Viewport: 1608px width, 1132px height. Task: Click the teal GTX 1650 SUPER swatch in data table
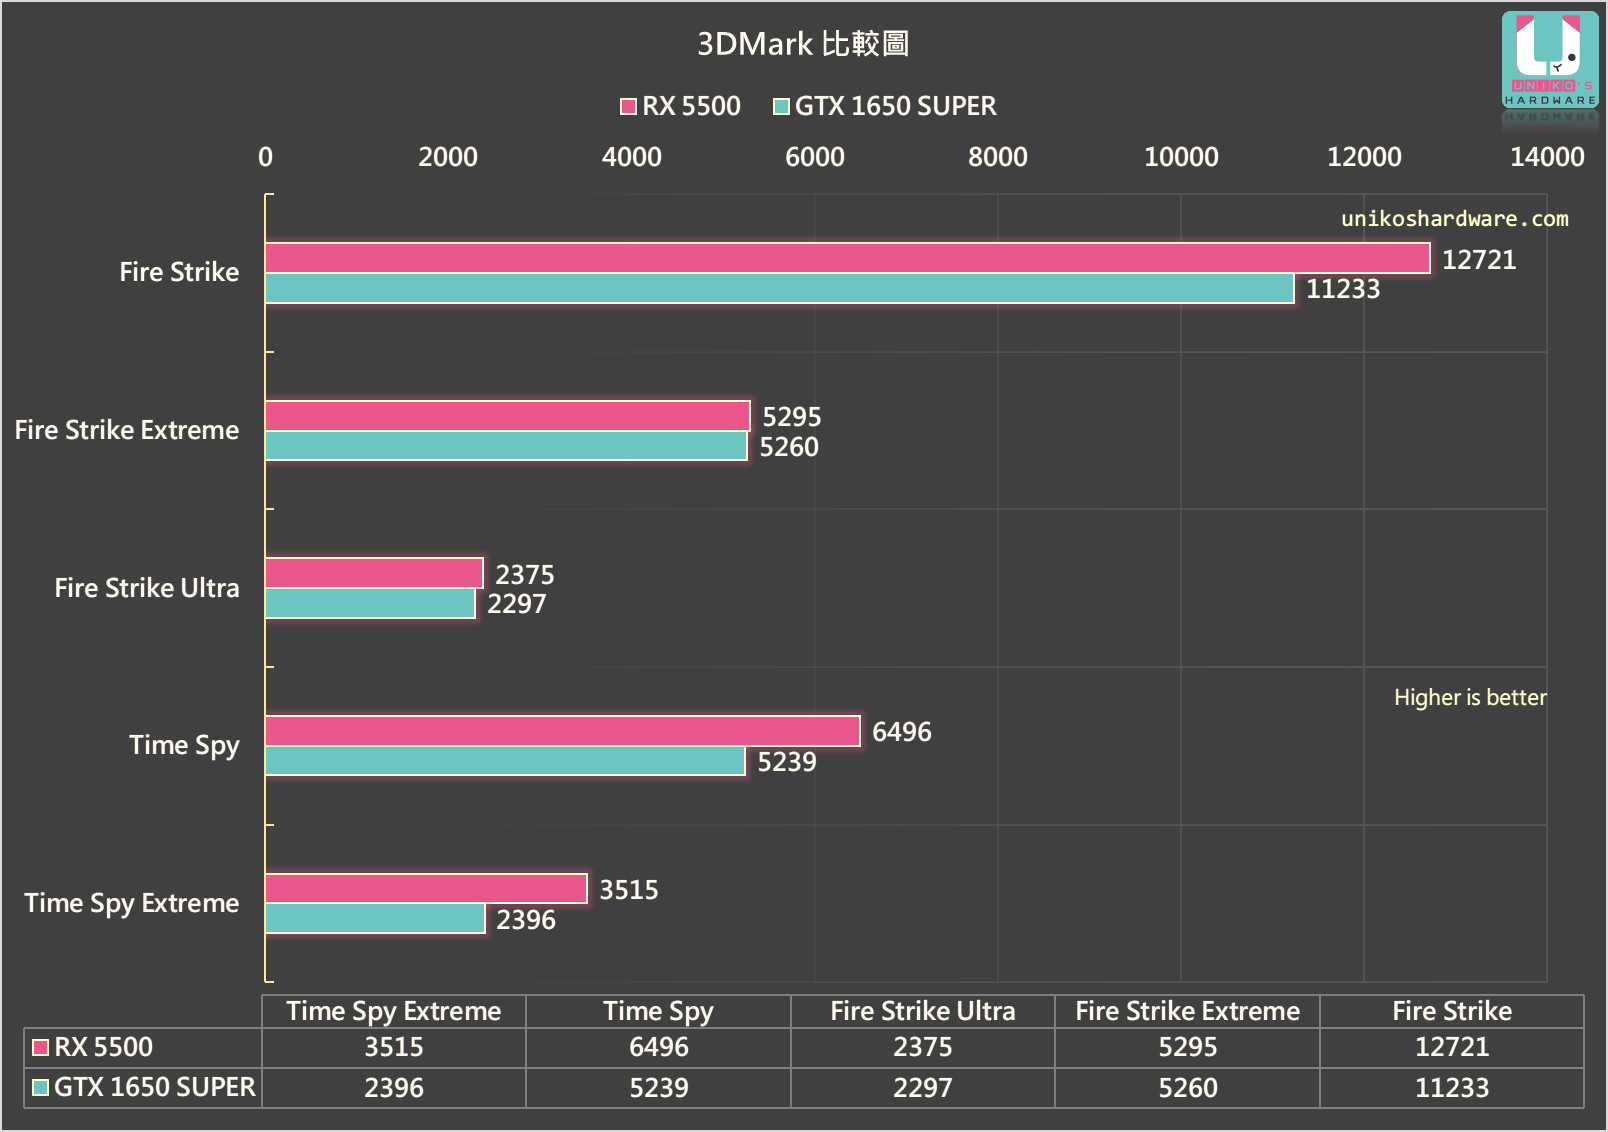click(x=41, y=1087)
